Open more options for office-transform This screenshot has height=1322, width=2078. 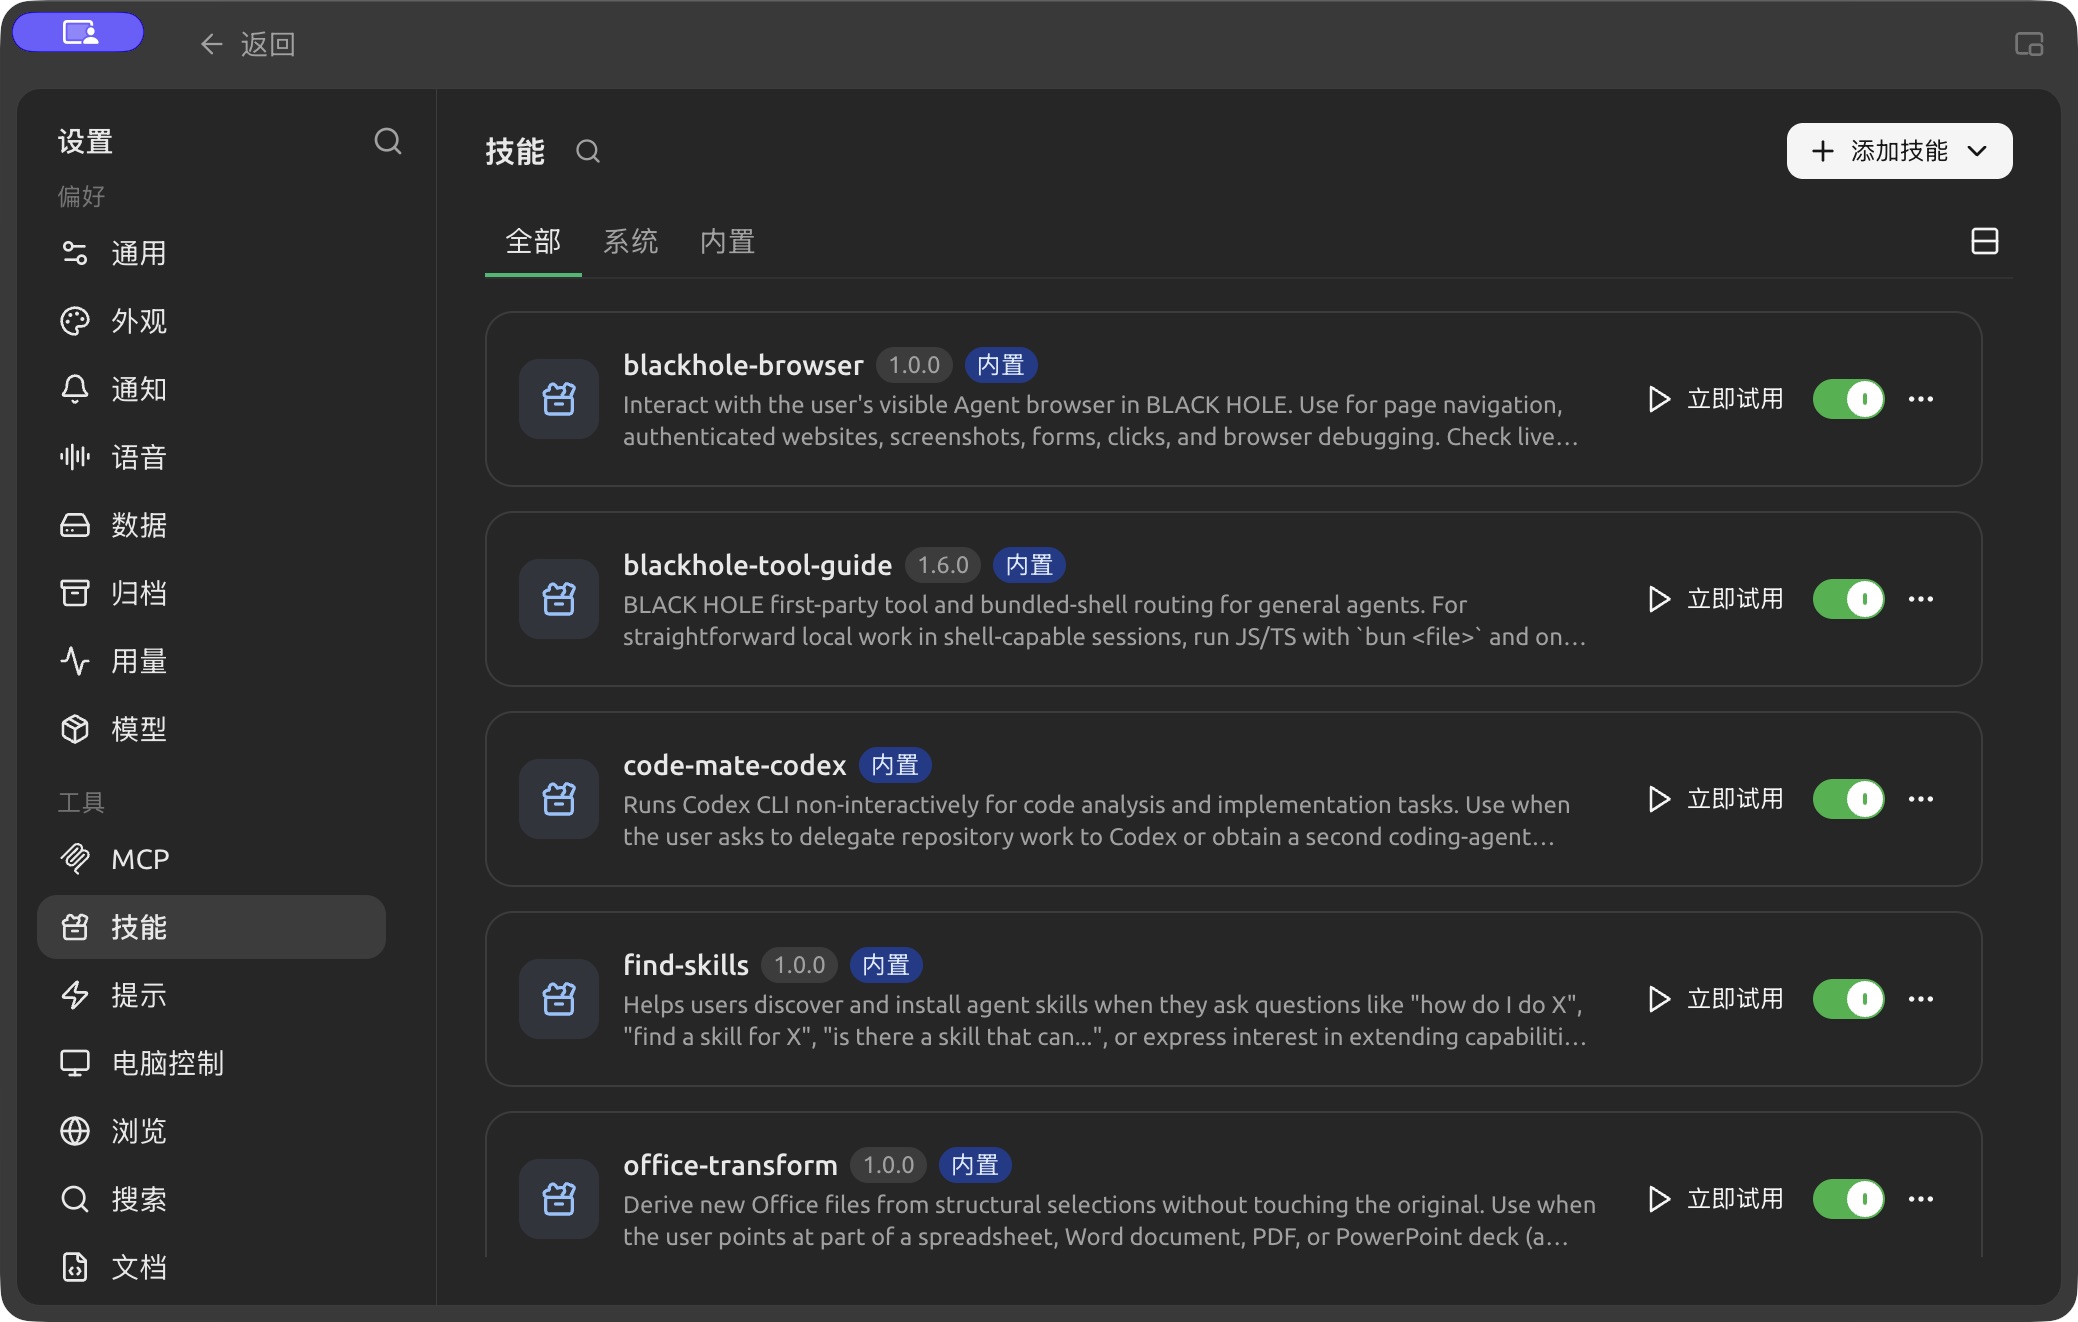pos(1921,1199)
